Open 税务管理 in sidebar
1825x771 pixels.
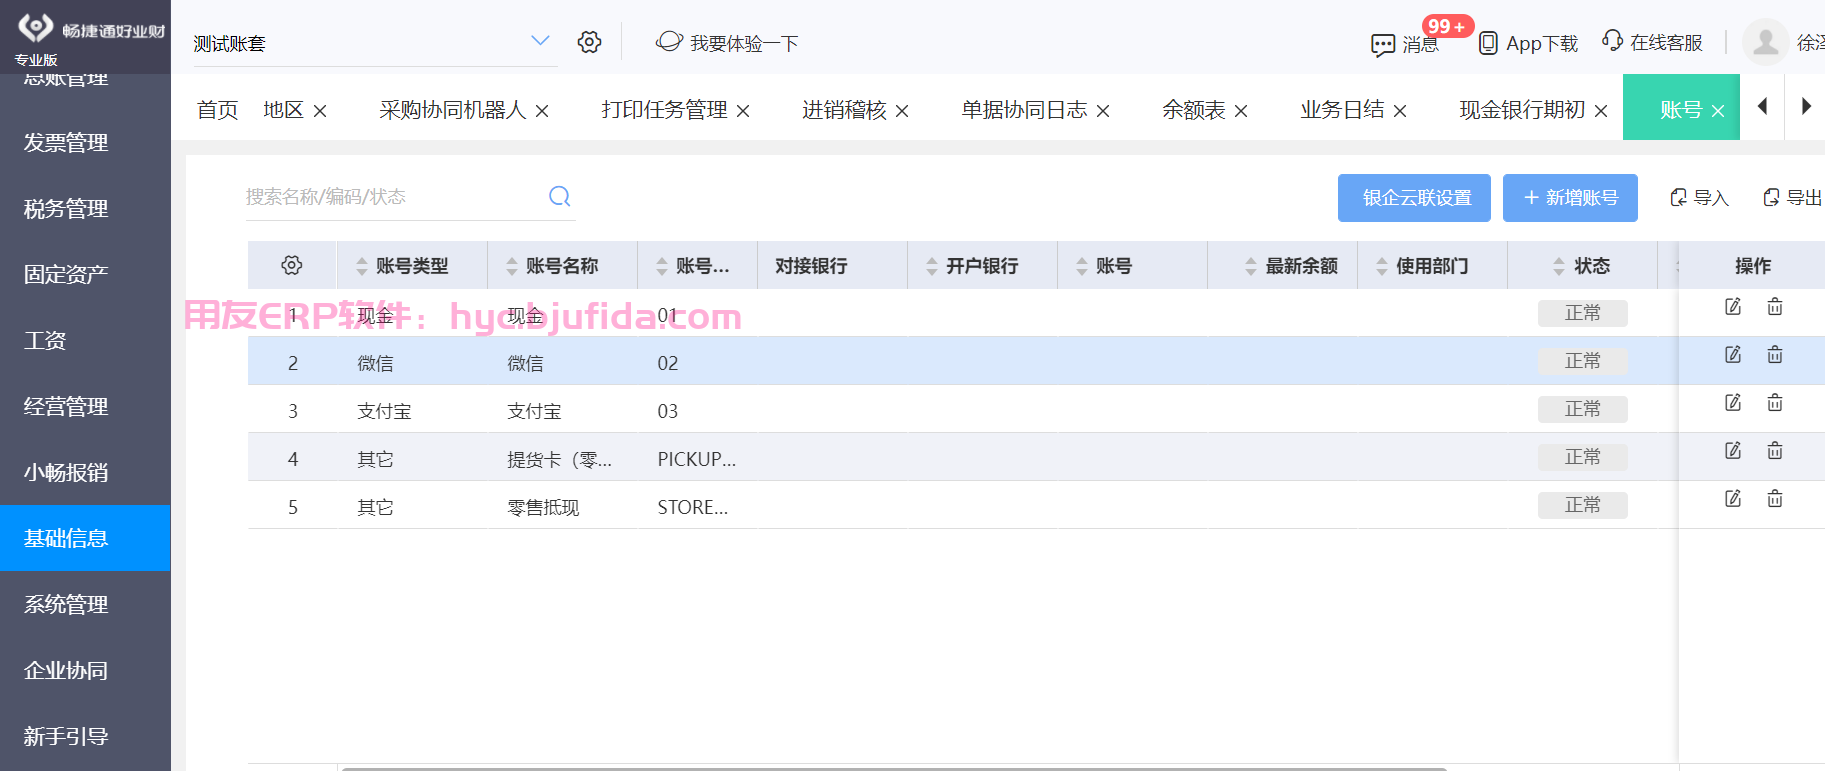85,209
